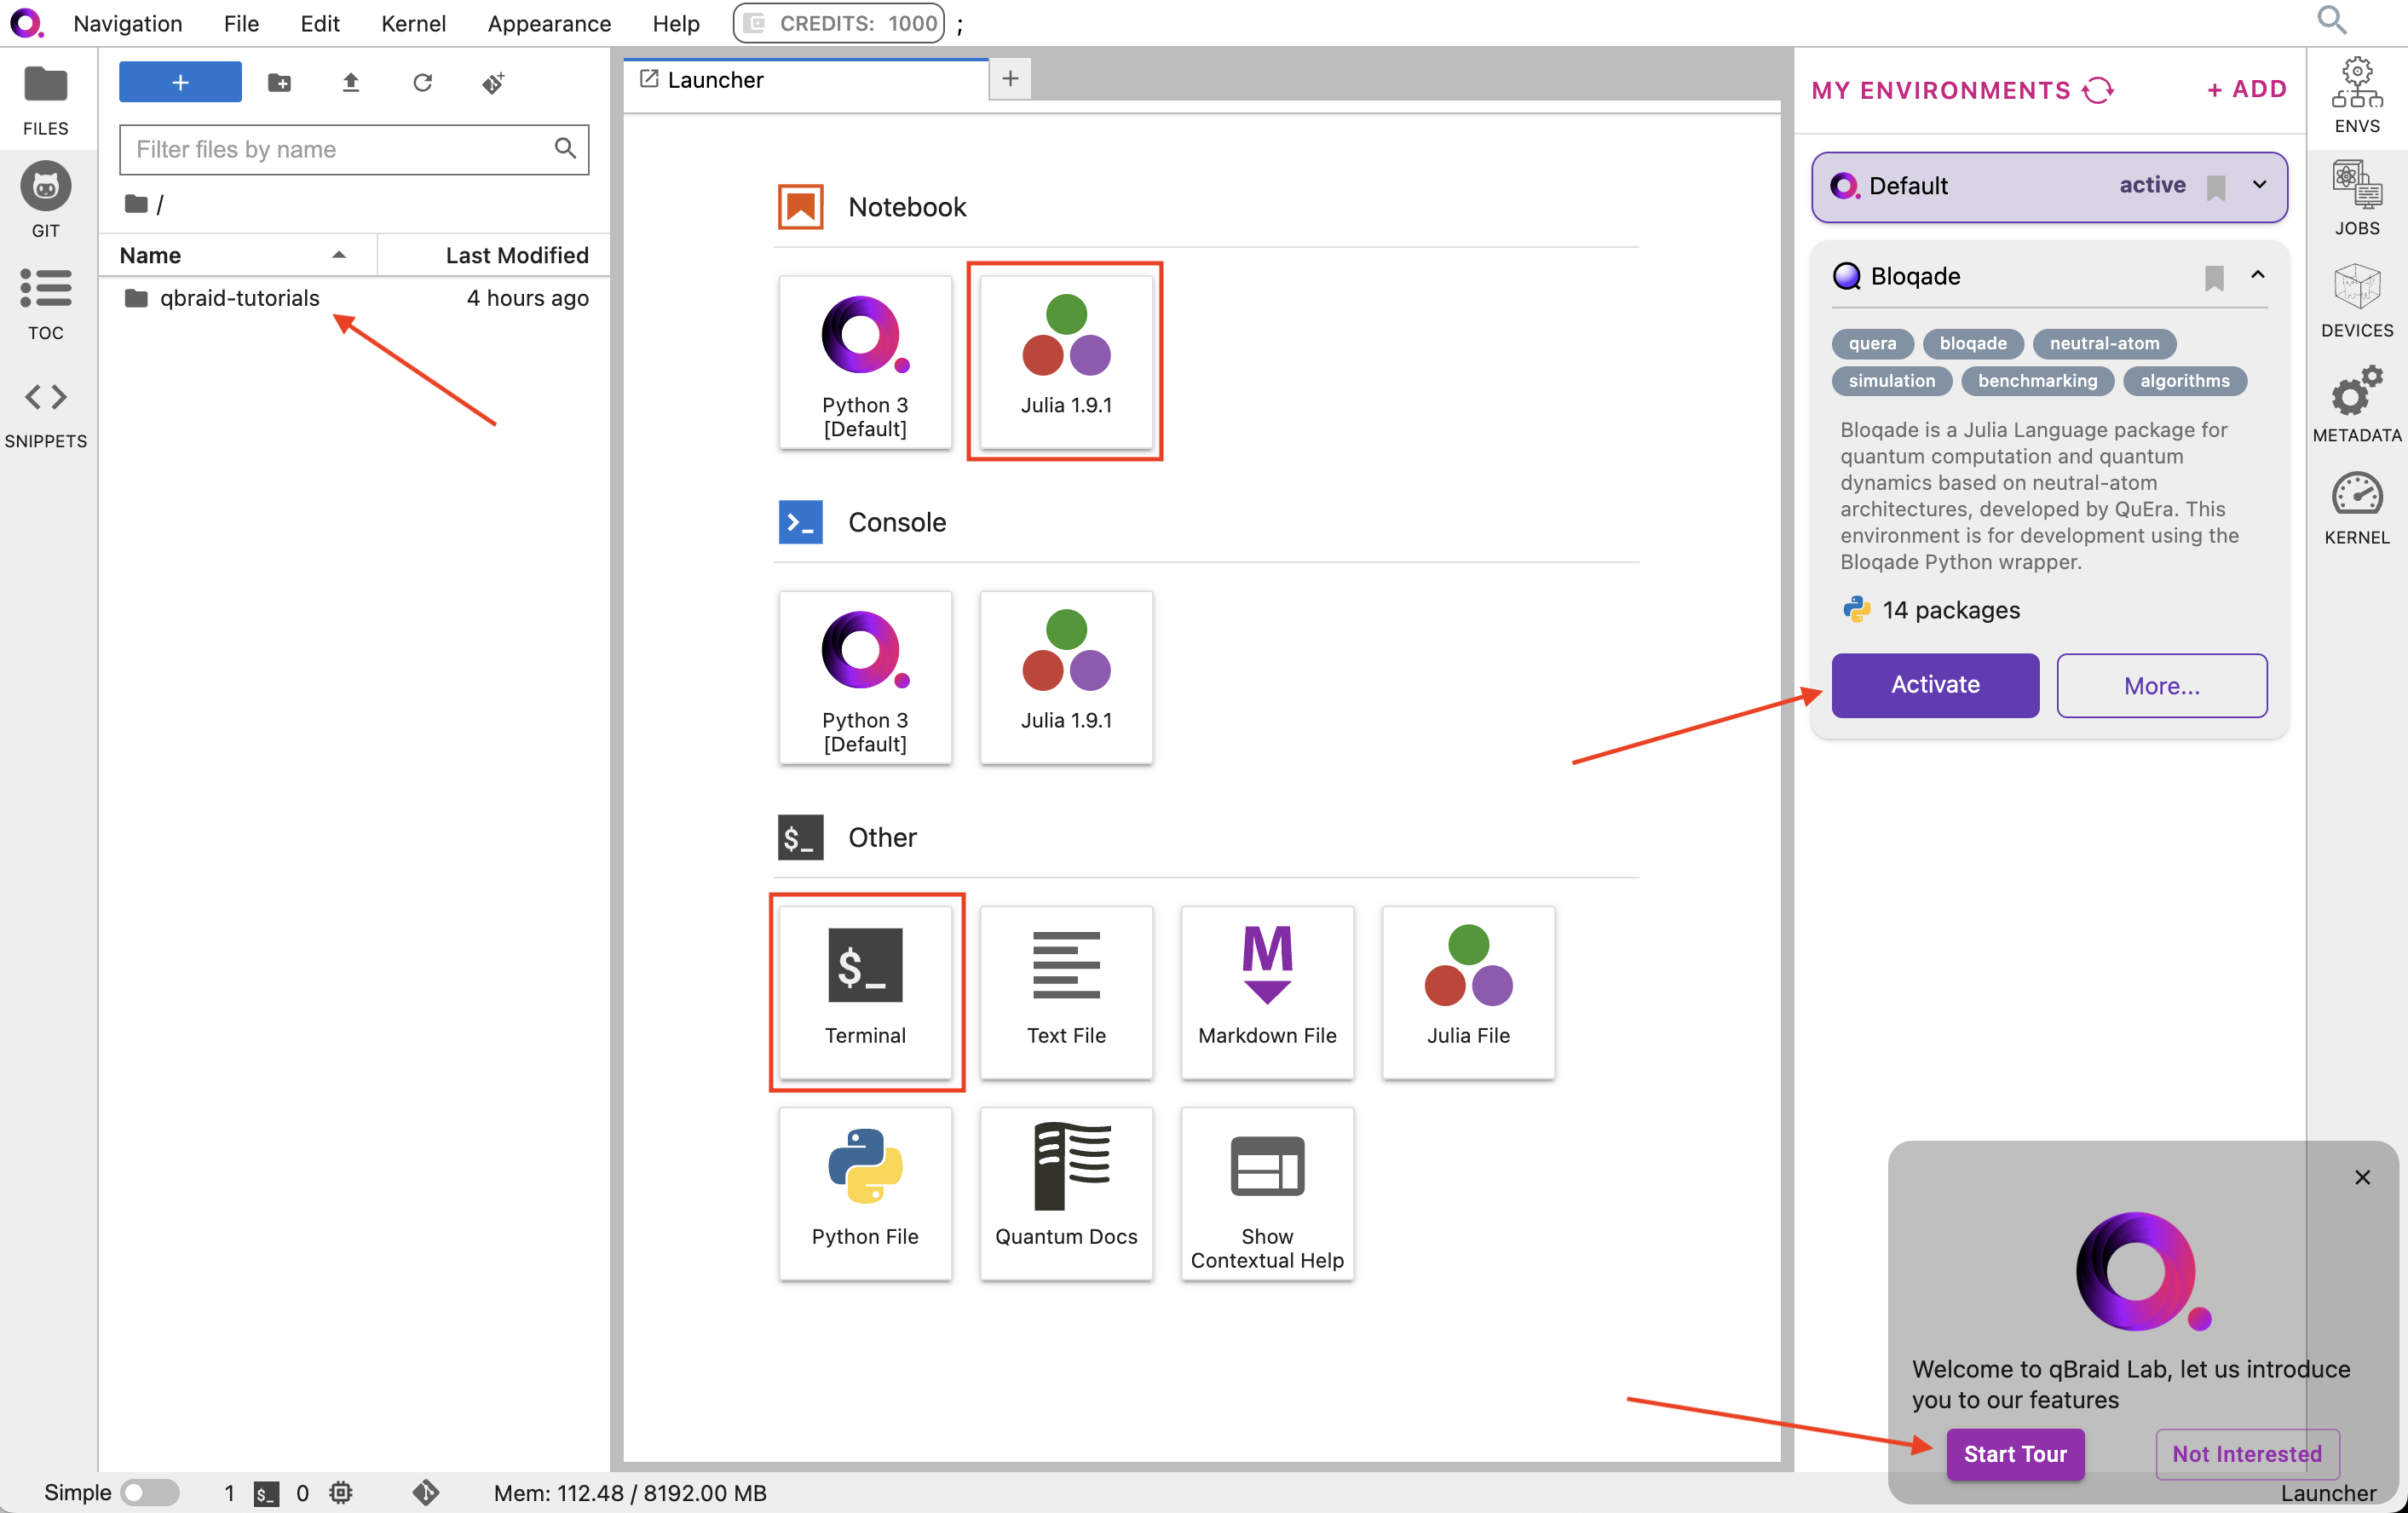This screenshot has height=1513, width=2408.
Task: Toggle Simple mode switch
Action: (149, 1493)
